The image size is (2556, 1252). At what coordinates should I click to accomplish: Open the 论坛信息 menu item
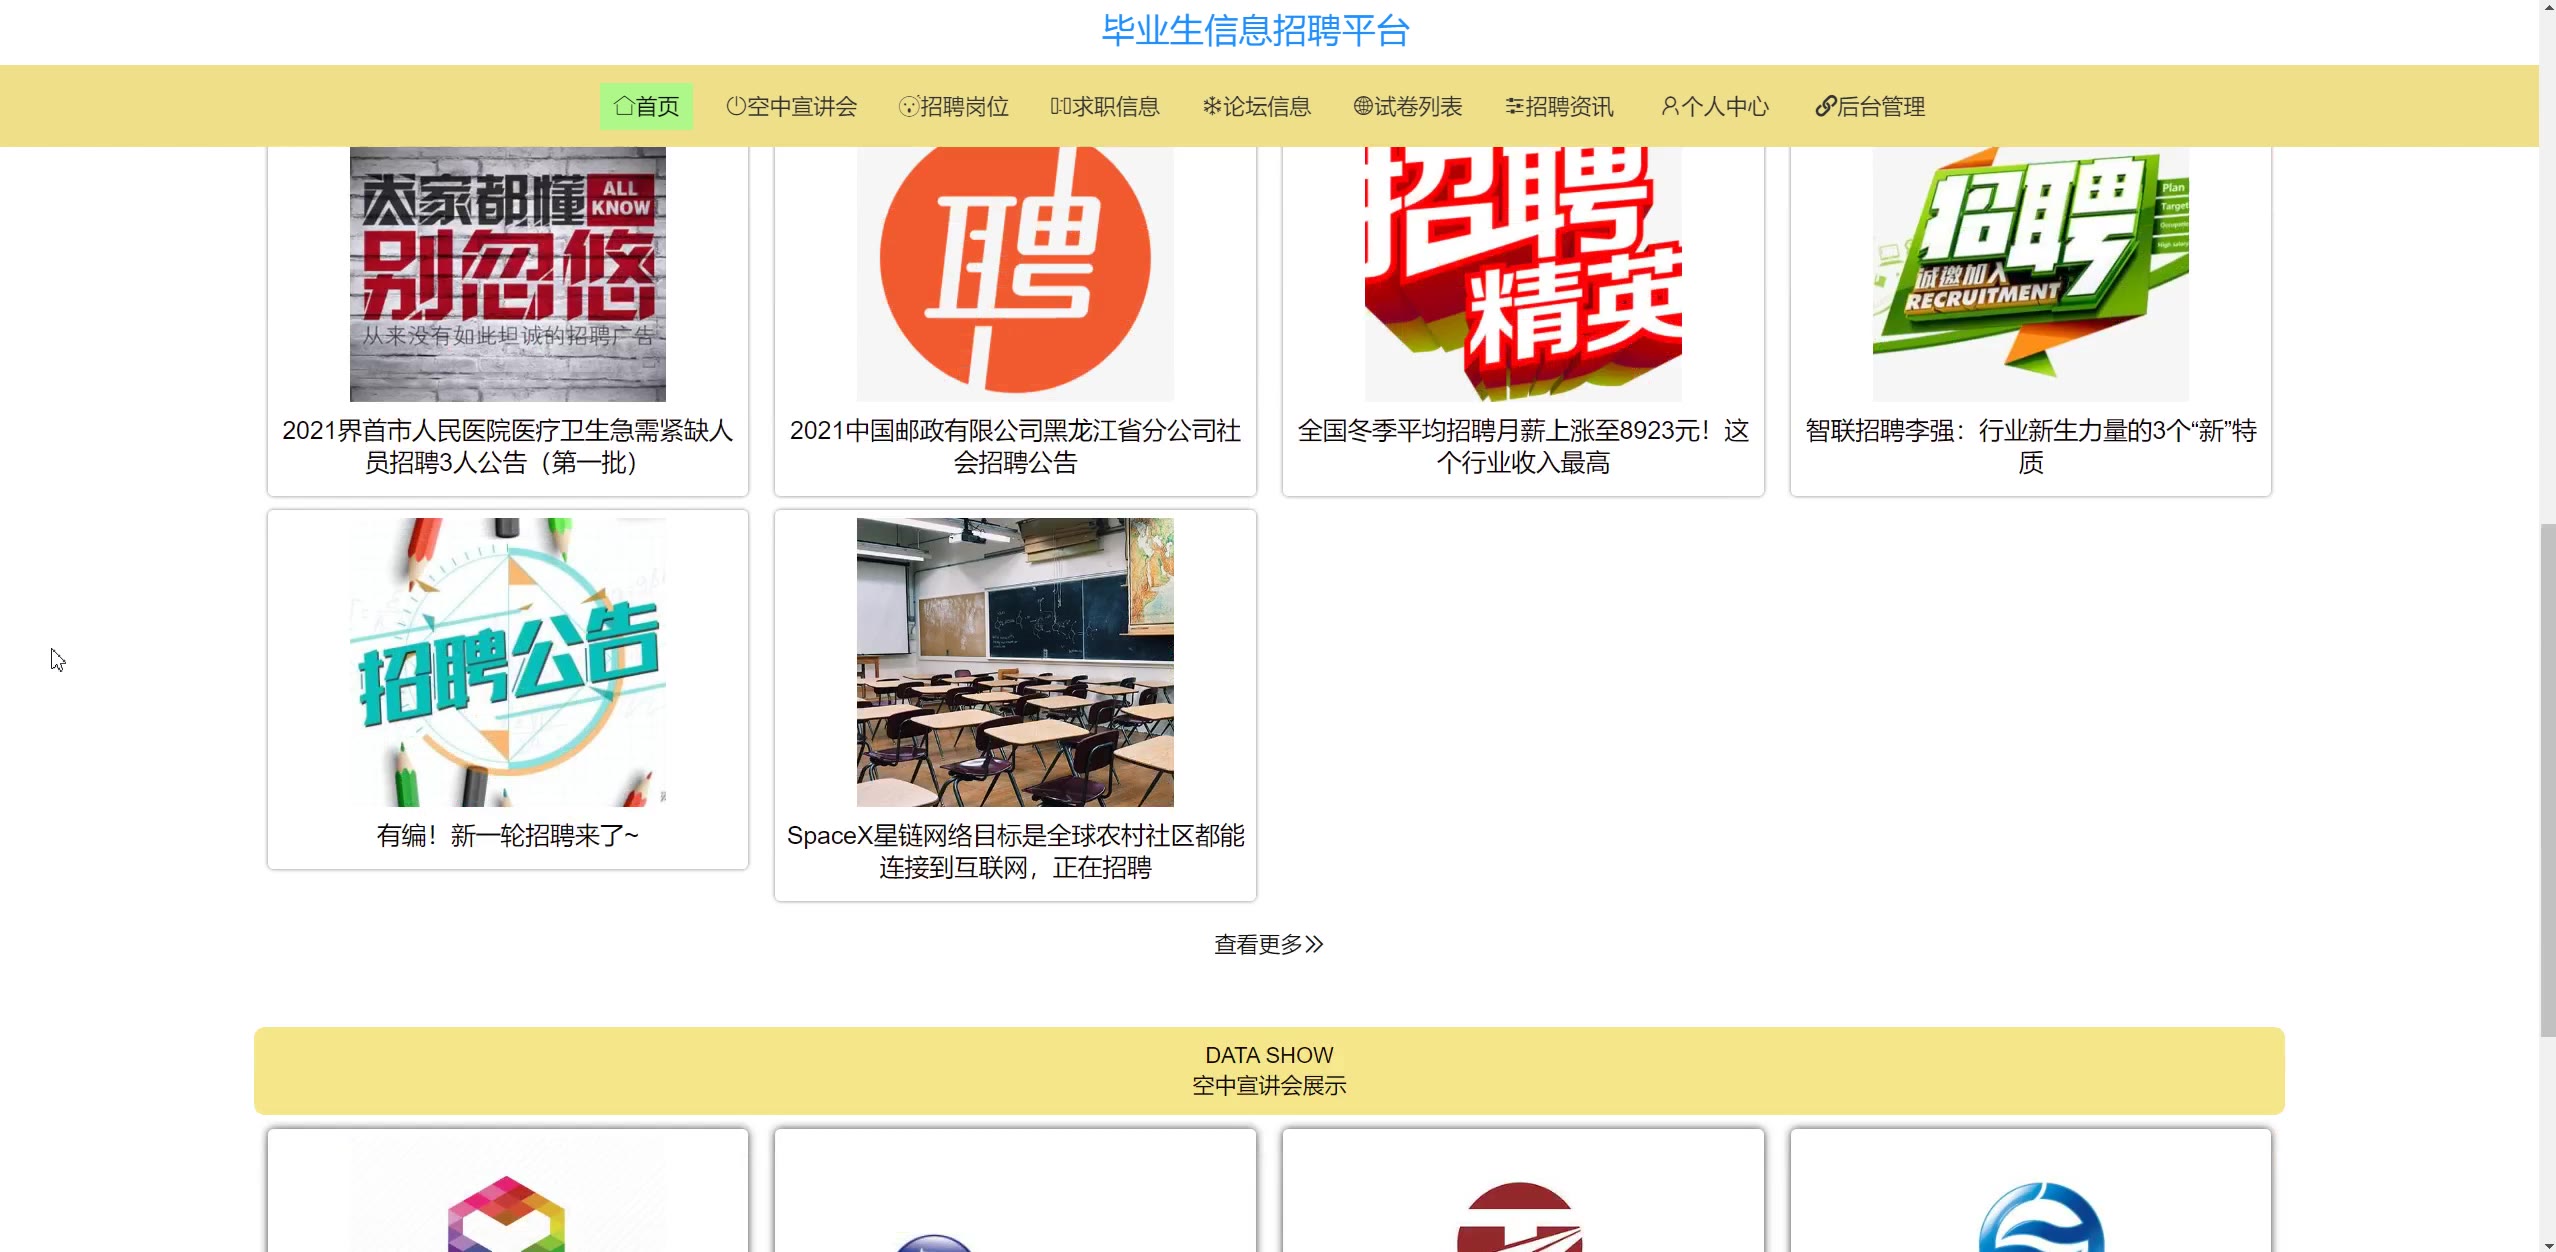pos(1267,106)
